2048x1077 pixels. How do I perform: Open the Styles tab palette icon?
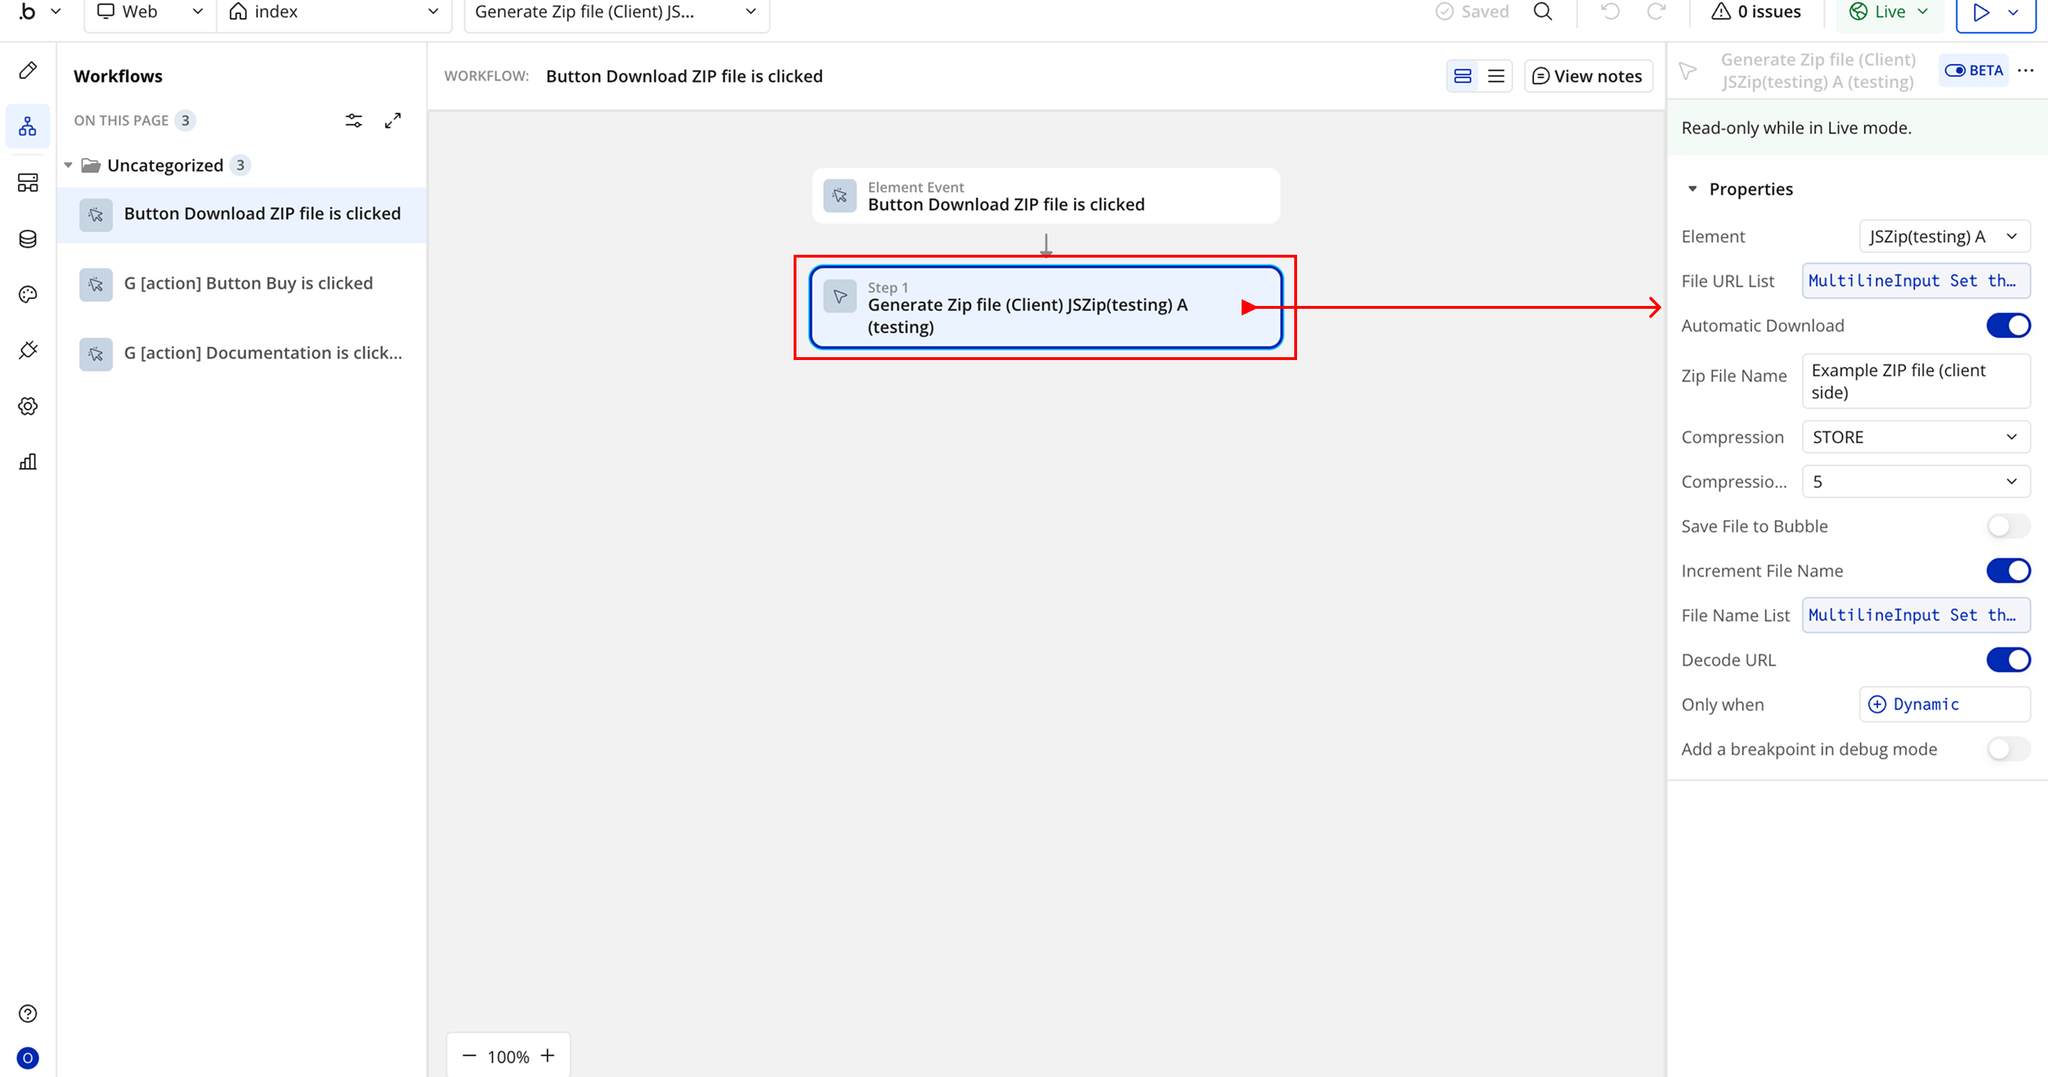point(28,294)
